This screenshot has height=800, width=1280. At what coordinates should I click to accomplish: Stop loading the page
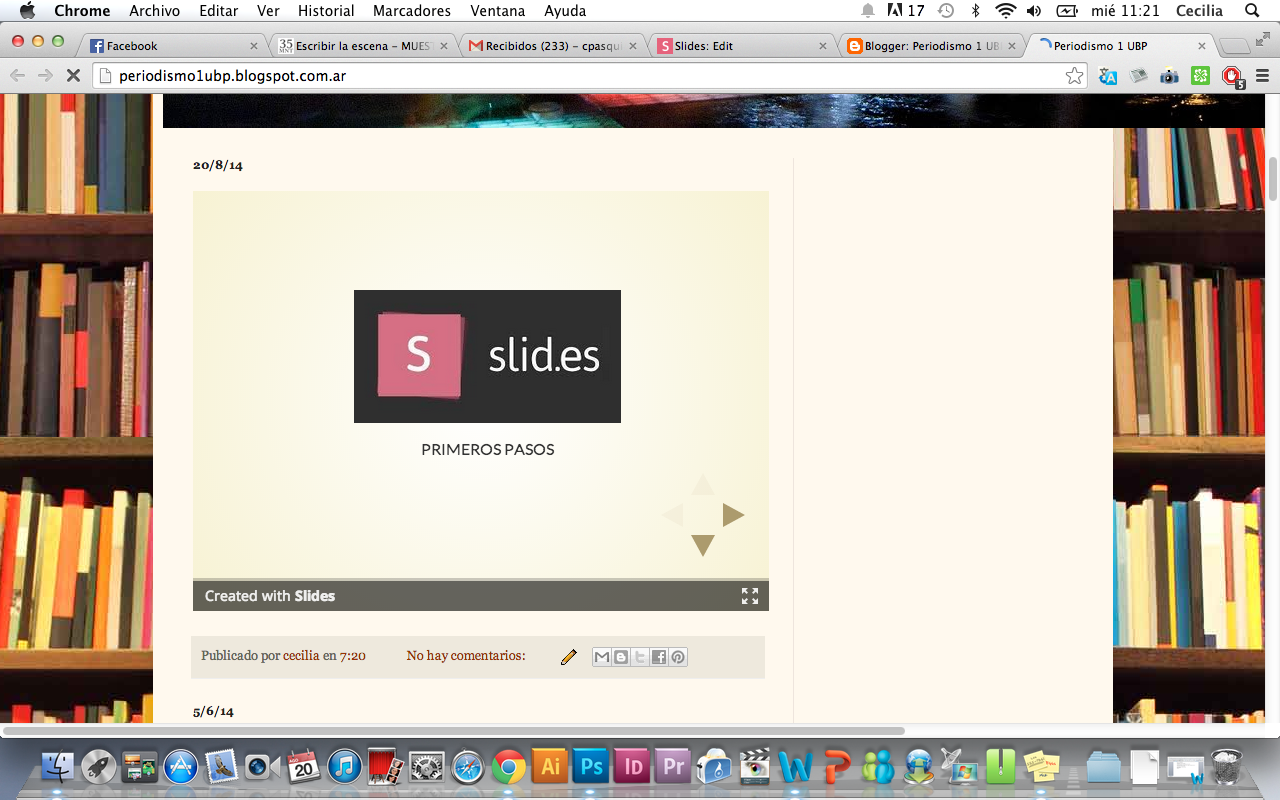tap(75, 76)
